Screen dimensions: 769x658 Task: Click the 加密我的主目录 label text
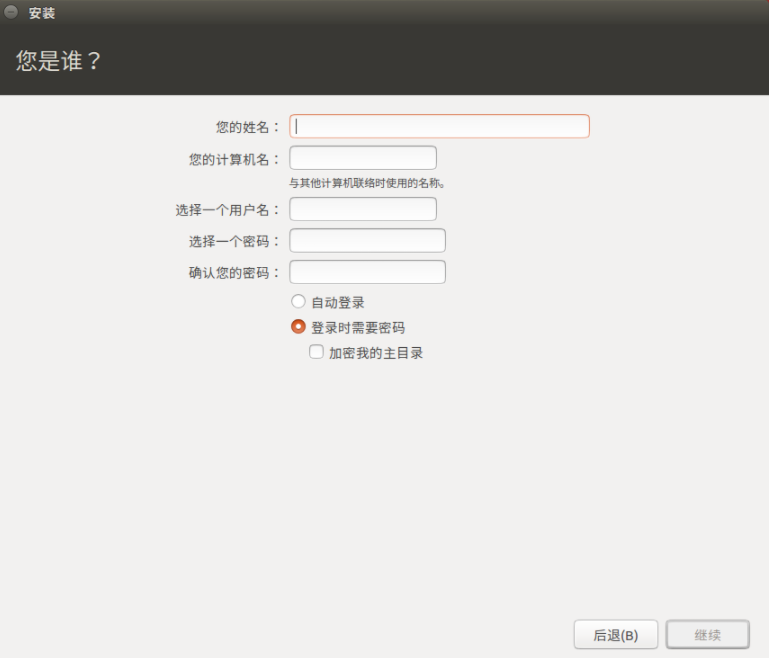coord(376,353)
